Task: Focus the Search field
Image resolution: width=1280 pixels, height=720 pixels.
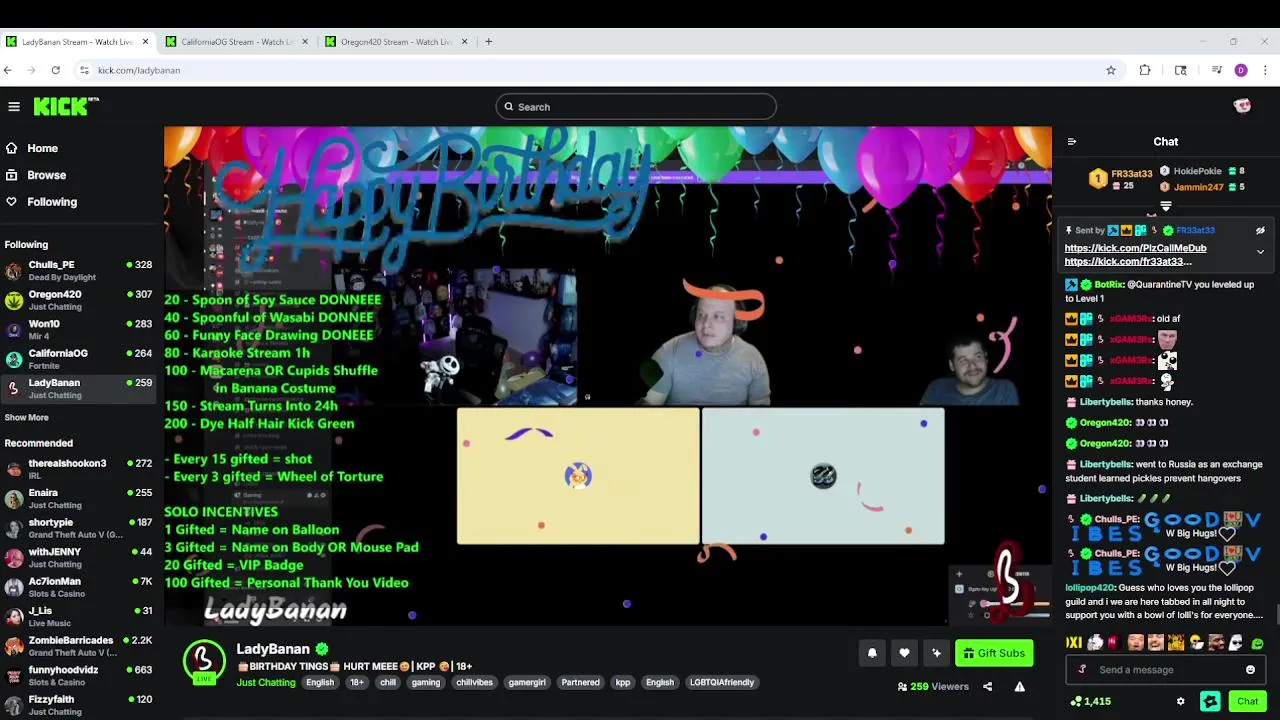Action: pyautogui.click(x=636, y=107)
